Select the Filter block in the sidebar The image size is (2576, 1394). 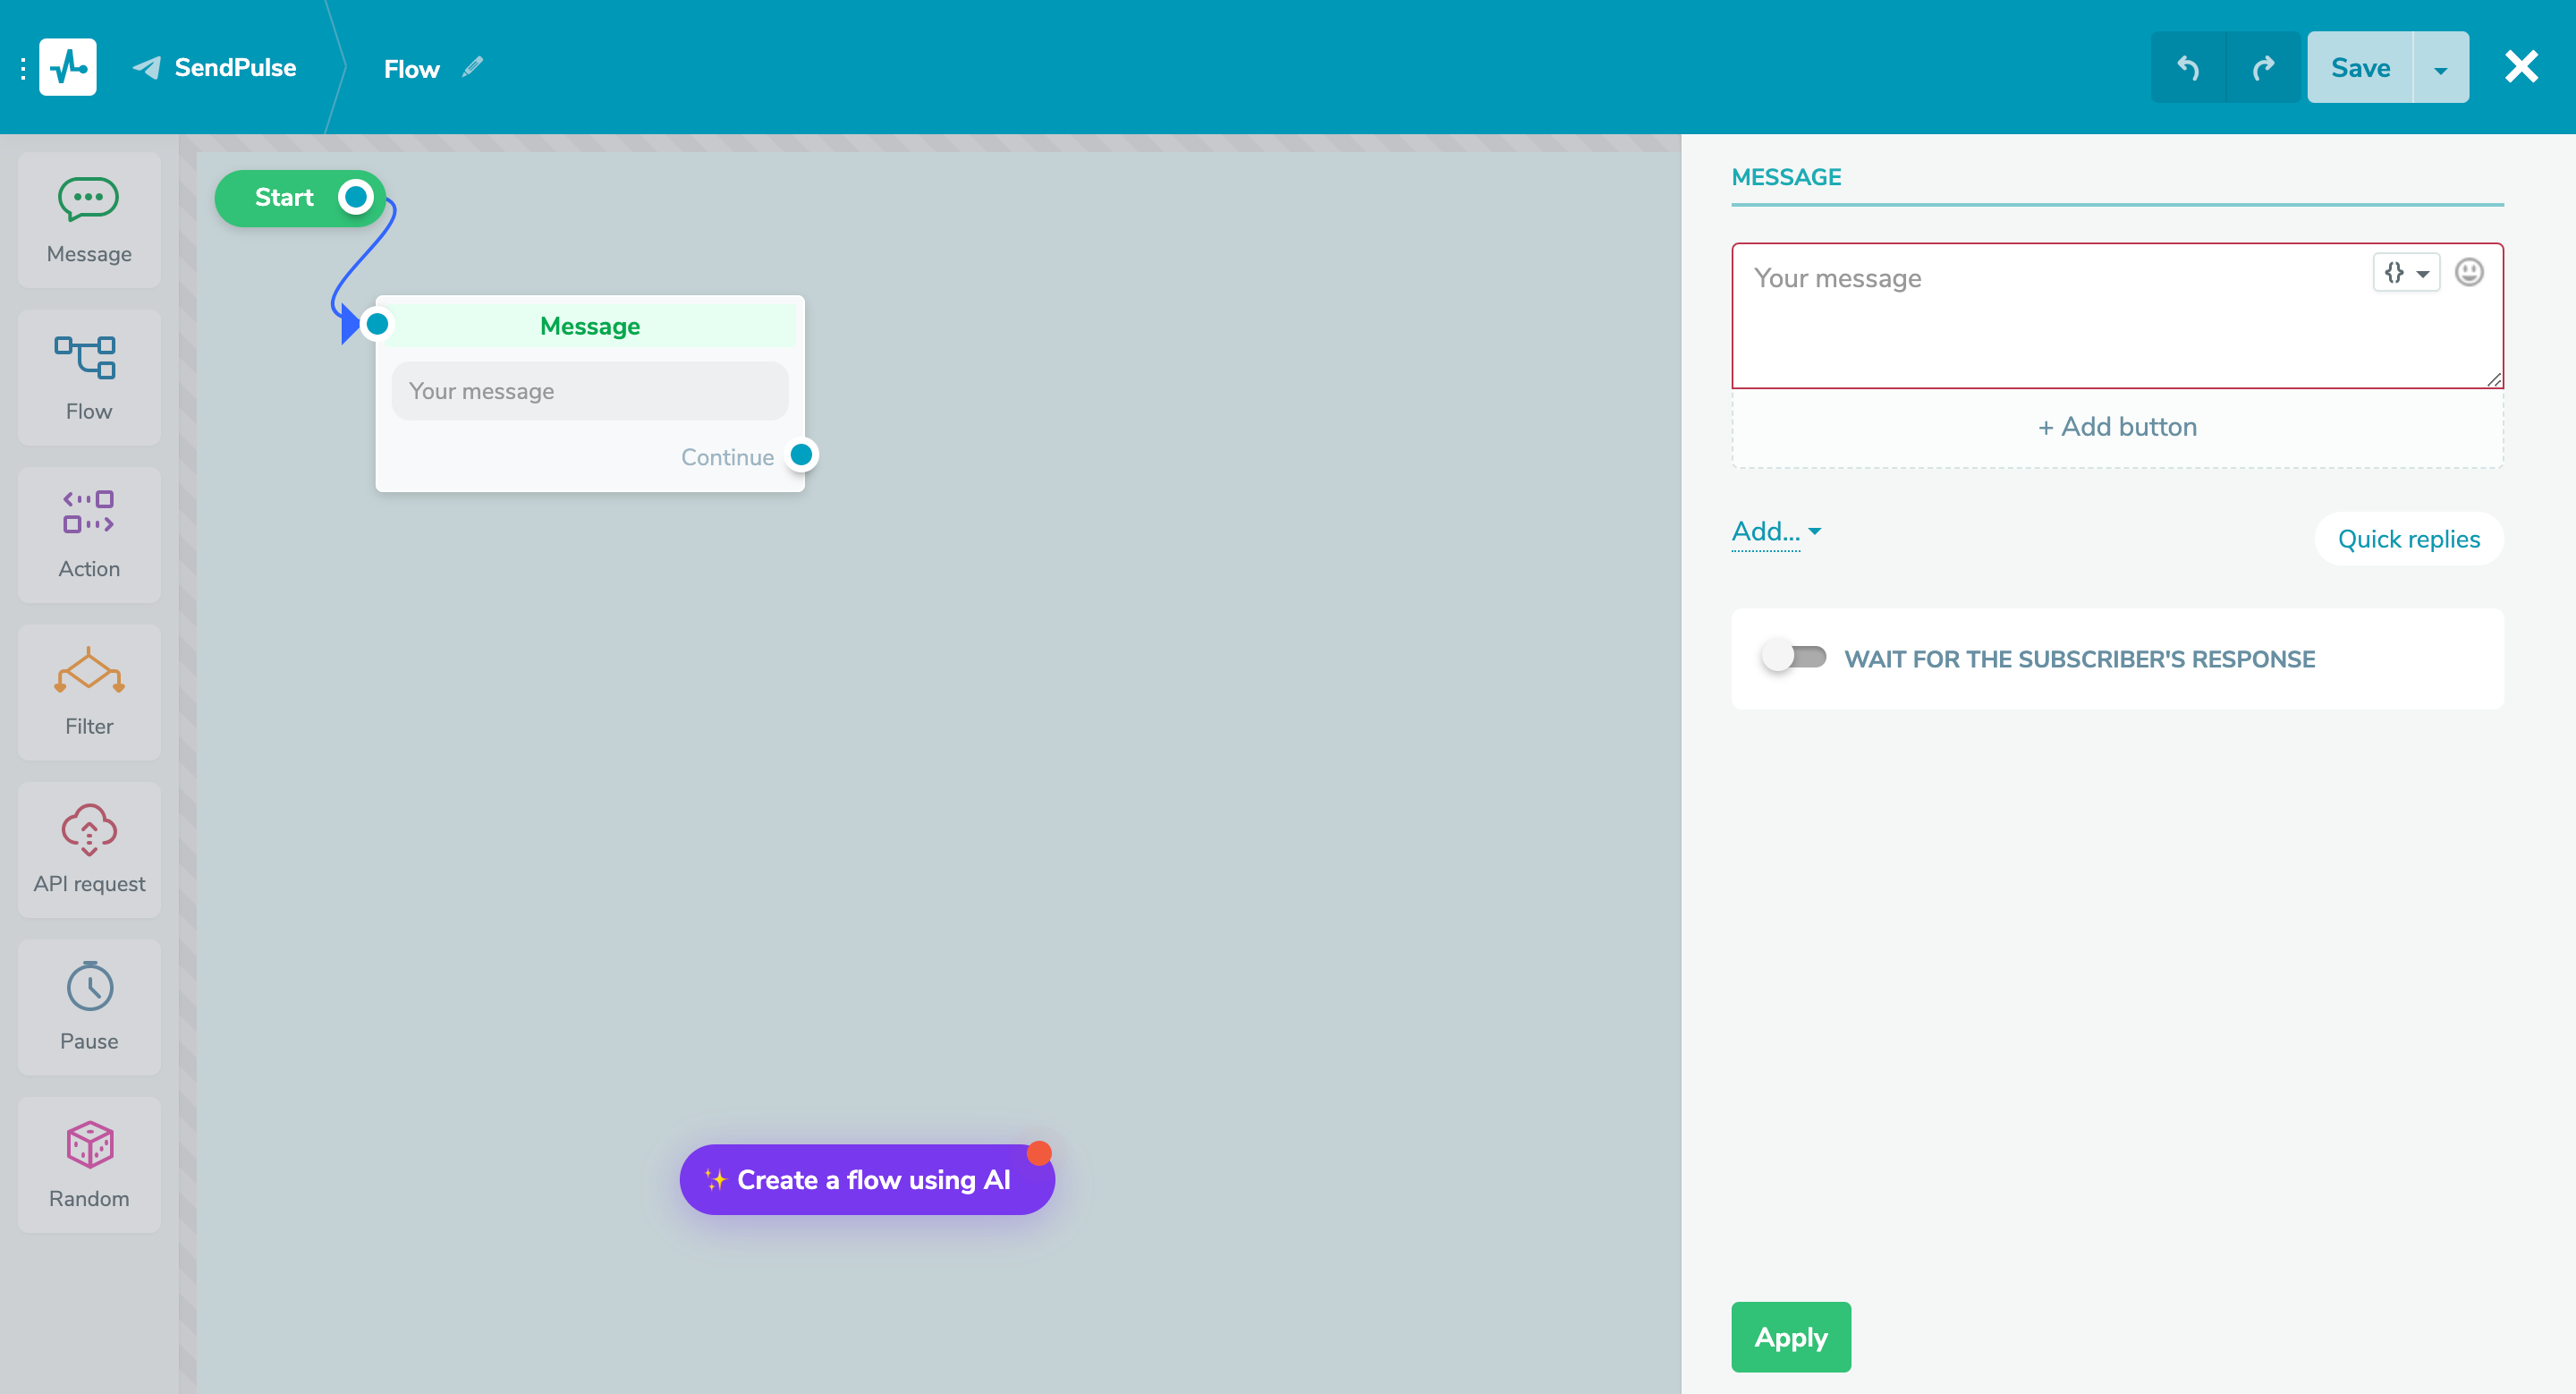pyautogui.click(x=88, y=692)
